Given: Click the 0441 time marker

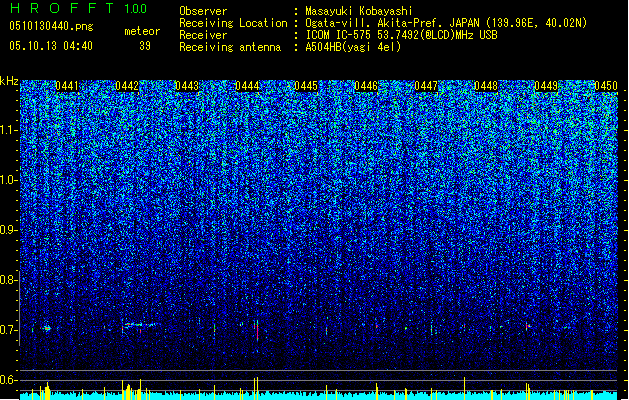Looking at the screenshot, I should (67, 86).
